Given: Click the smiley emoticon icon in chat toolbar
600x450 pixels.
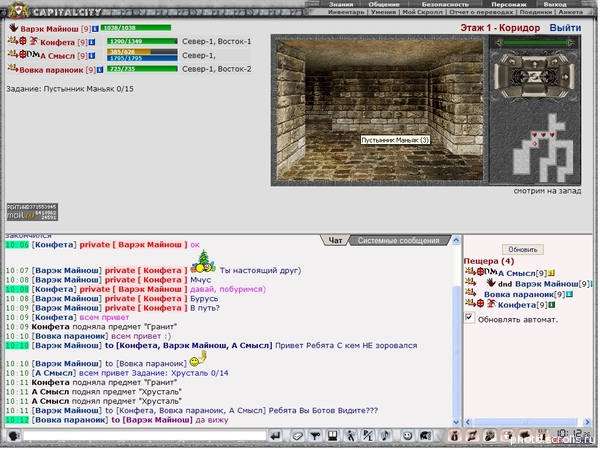Looking at the screenshot, I should [x=408, y=436].
